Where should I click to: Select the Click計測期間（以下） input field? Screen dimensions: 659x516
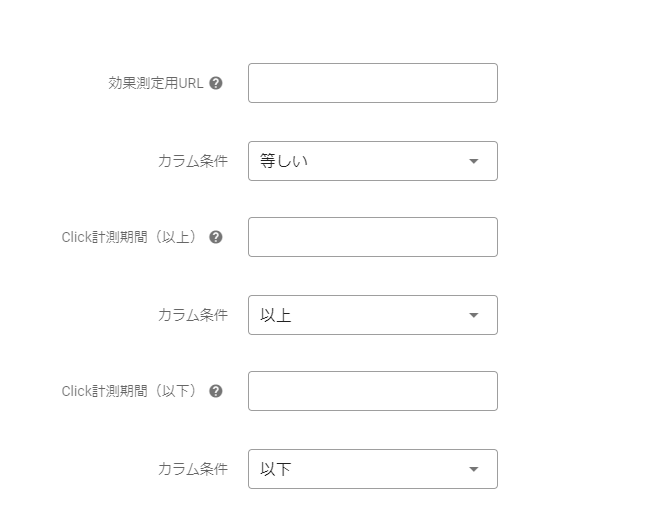[372, 391]
